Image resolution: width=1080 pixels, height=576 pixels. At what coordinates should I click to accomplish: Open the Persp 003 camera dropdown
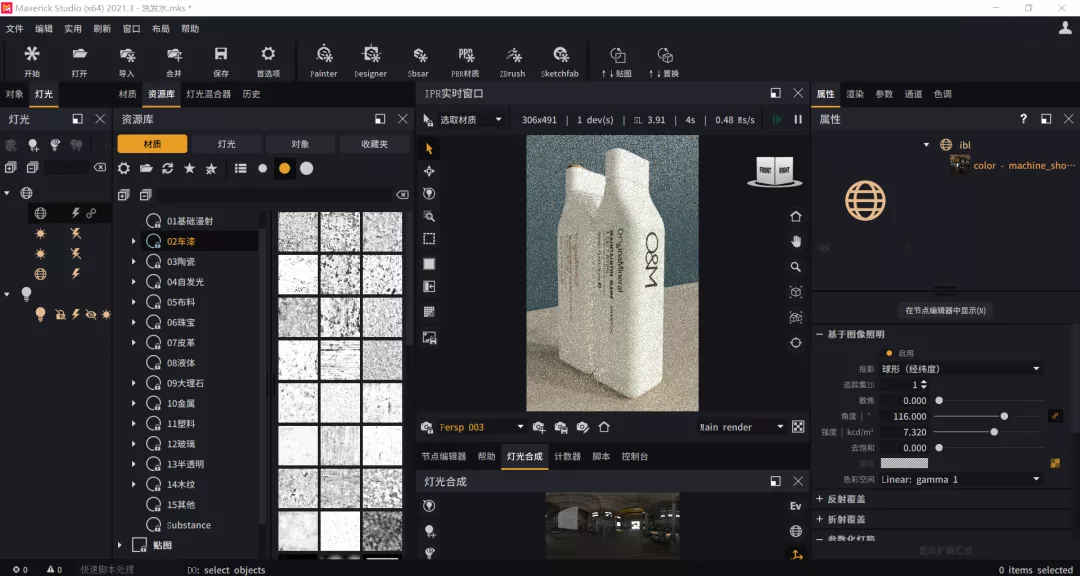tap(481, 427)
